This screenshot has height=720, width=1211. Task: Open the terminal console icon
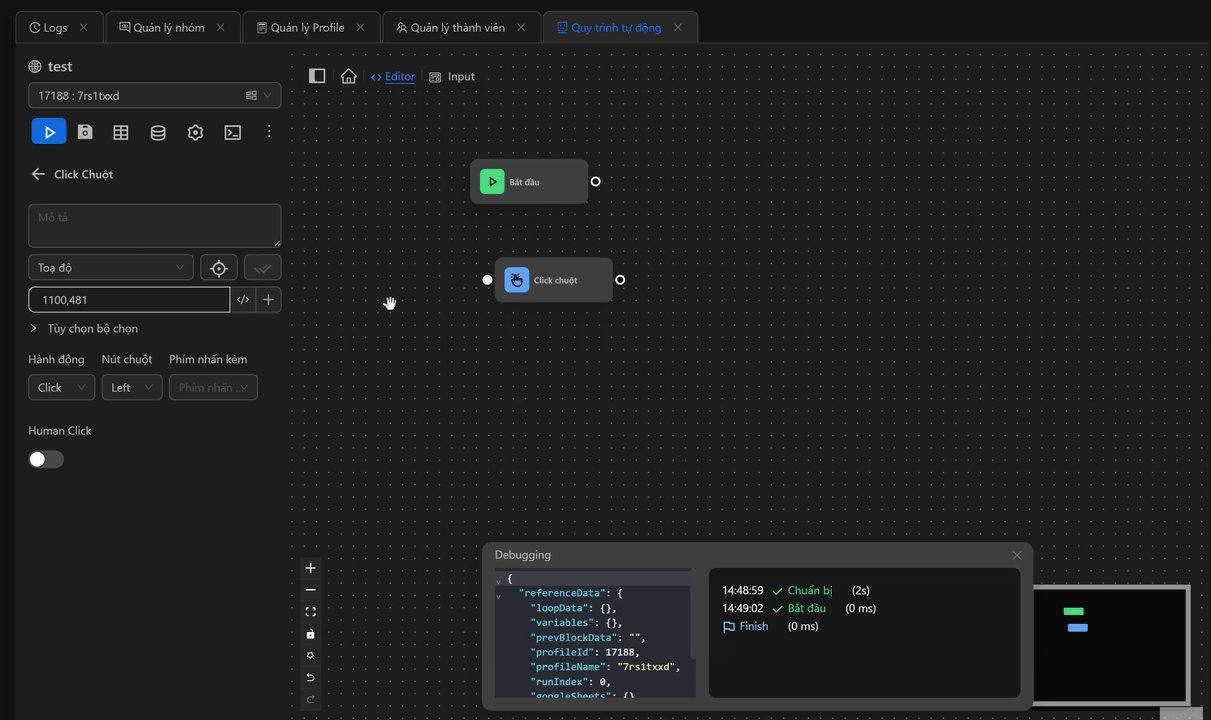(x=233, y=132)
